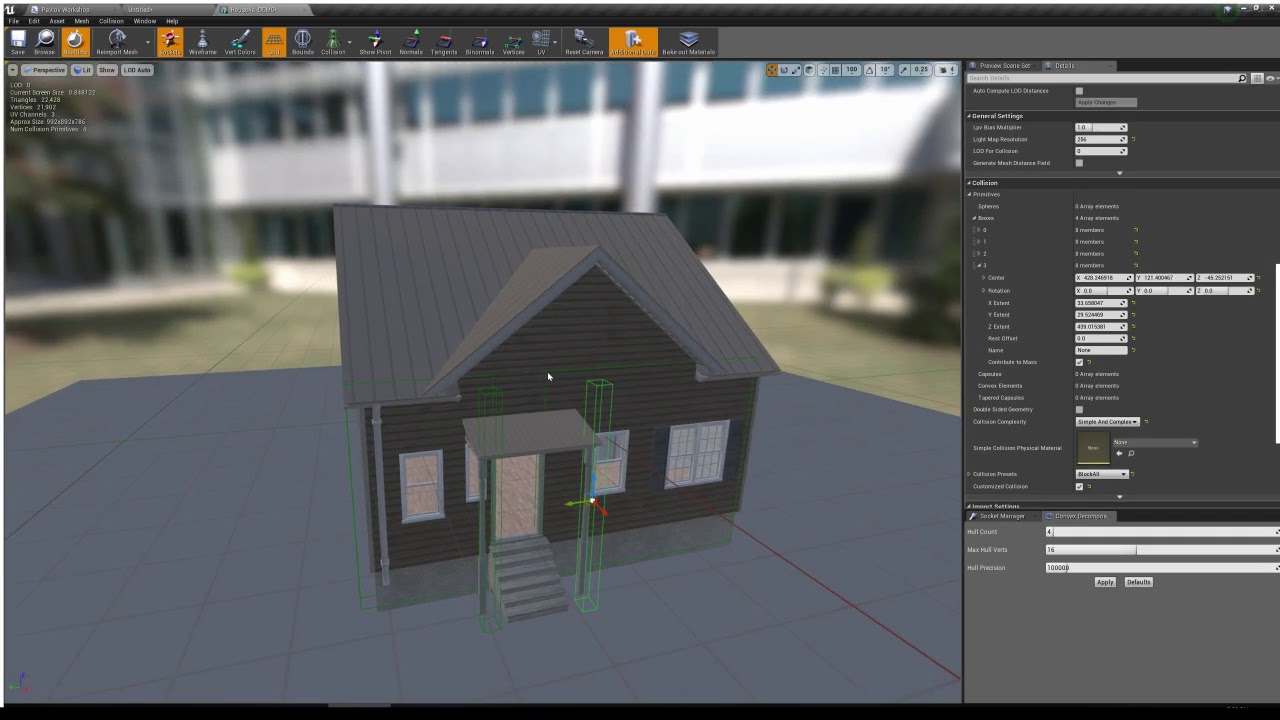The width and height of the screenshot is (1280, 720).
Task: Enable Wireframe view mode
Action: coord(202,42)
